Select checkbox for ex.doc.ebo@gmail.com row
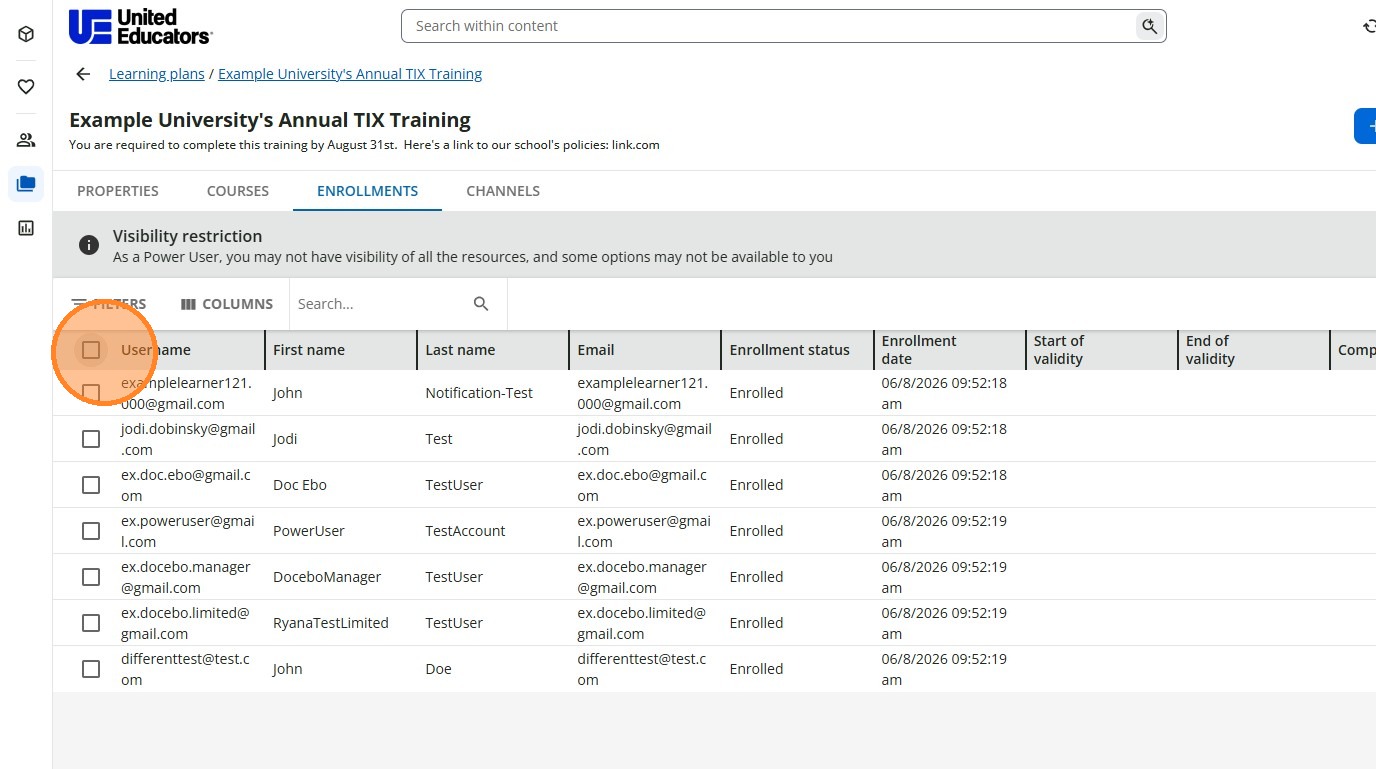Screen dimensions: 1376x769 point(91,485)
